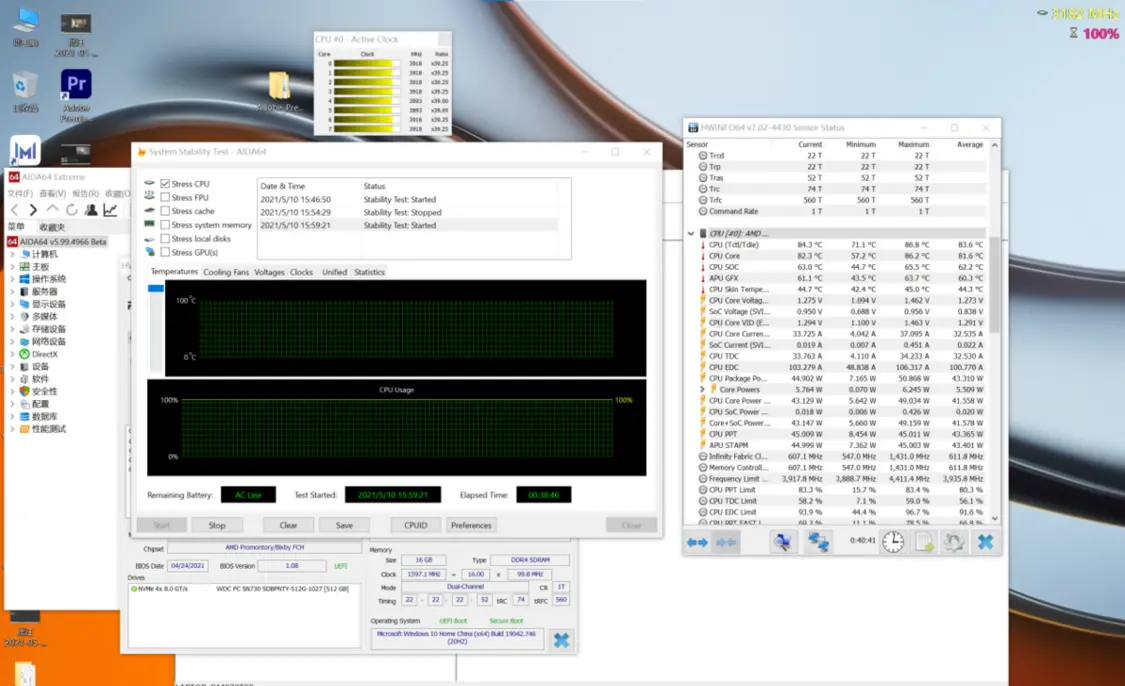Image resolution: width=1125 pixels, height=686 pixels.
Task: Click the HWiNFO clock reset timer icon
Action: (893, 541)
